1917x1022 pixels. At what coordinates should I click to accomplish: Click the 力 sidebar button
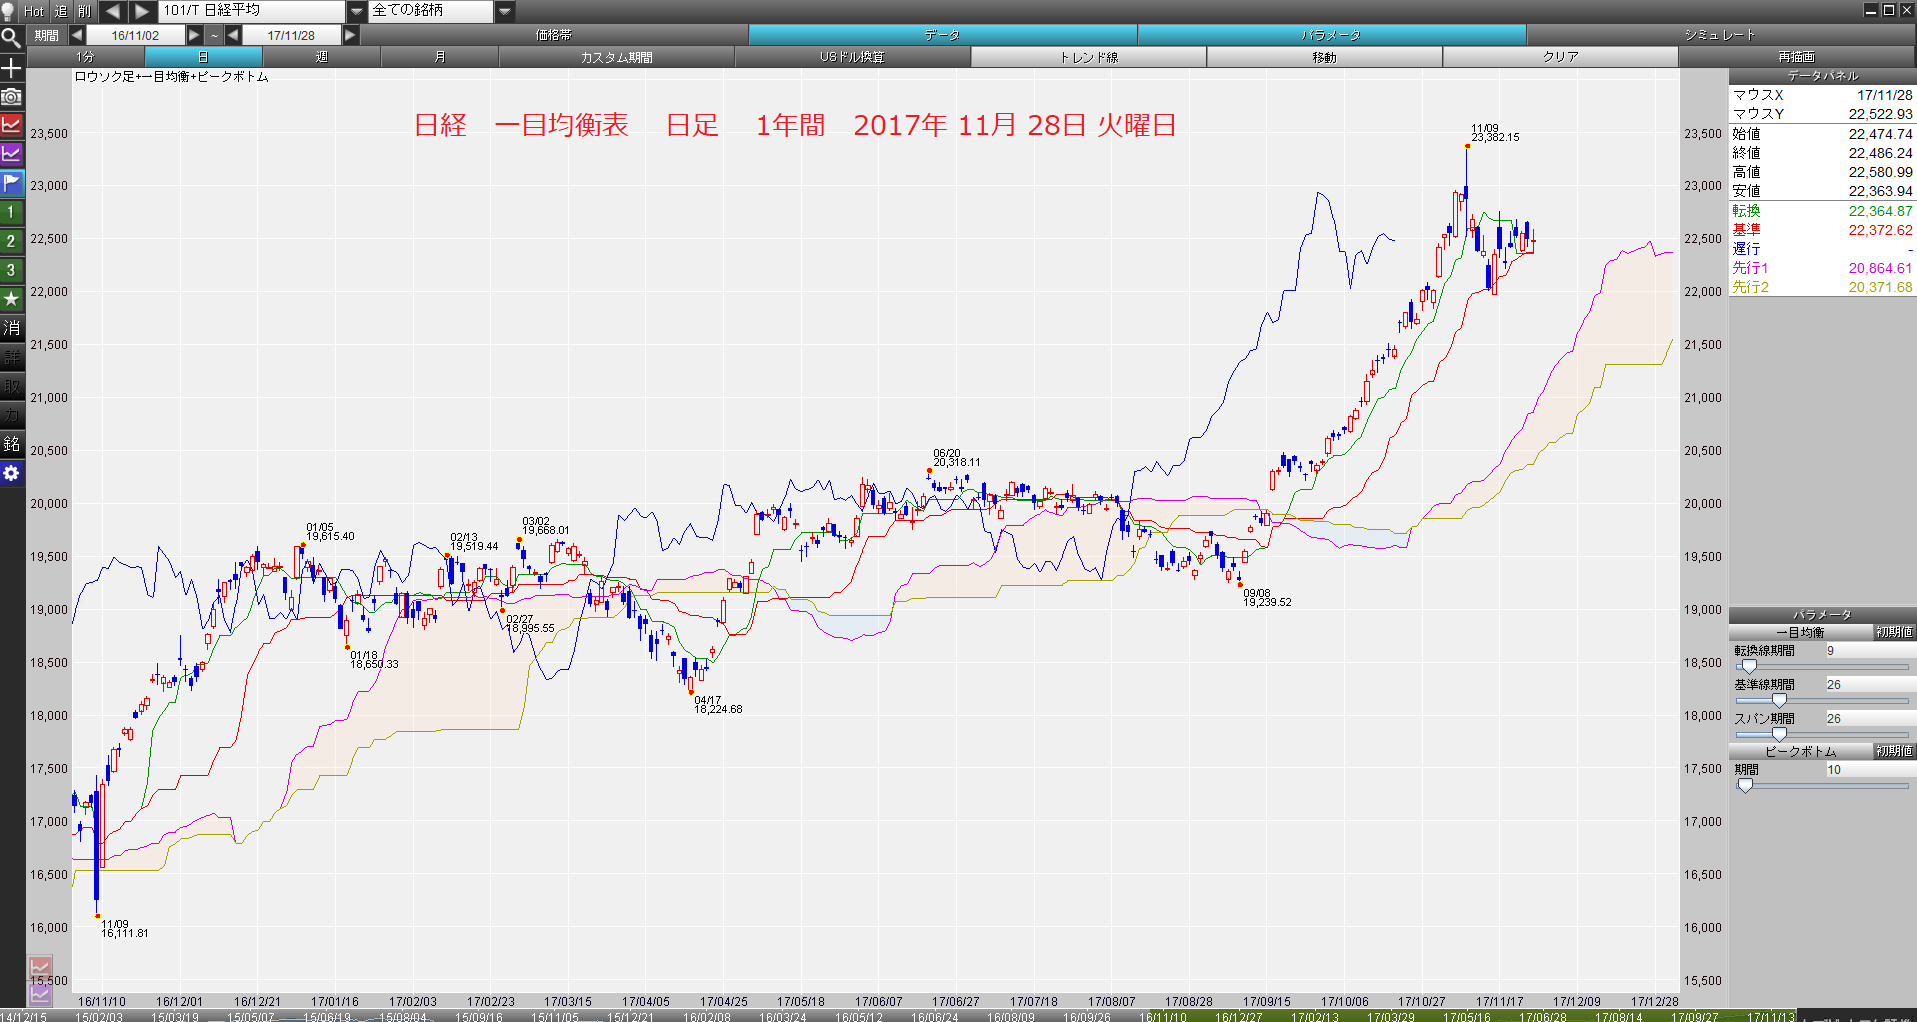[11, 415]
